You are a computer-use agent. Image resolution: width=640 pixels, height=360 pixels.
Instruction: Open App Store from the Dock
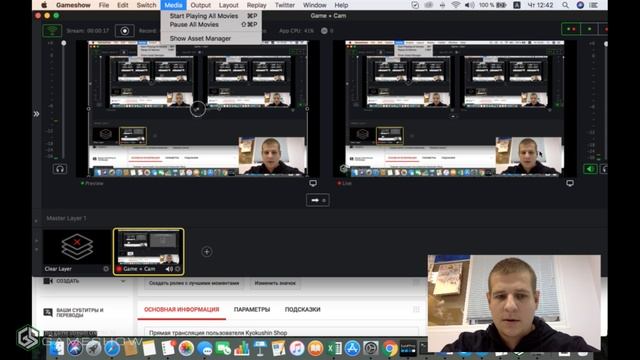point(352,349)
